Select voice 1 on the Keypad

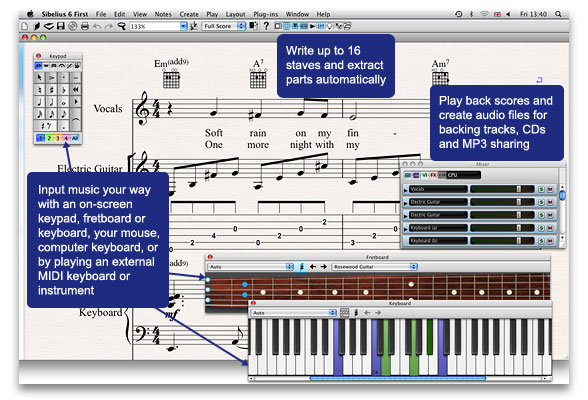pyautogui.click(x=40, y=138)
